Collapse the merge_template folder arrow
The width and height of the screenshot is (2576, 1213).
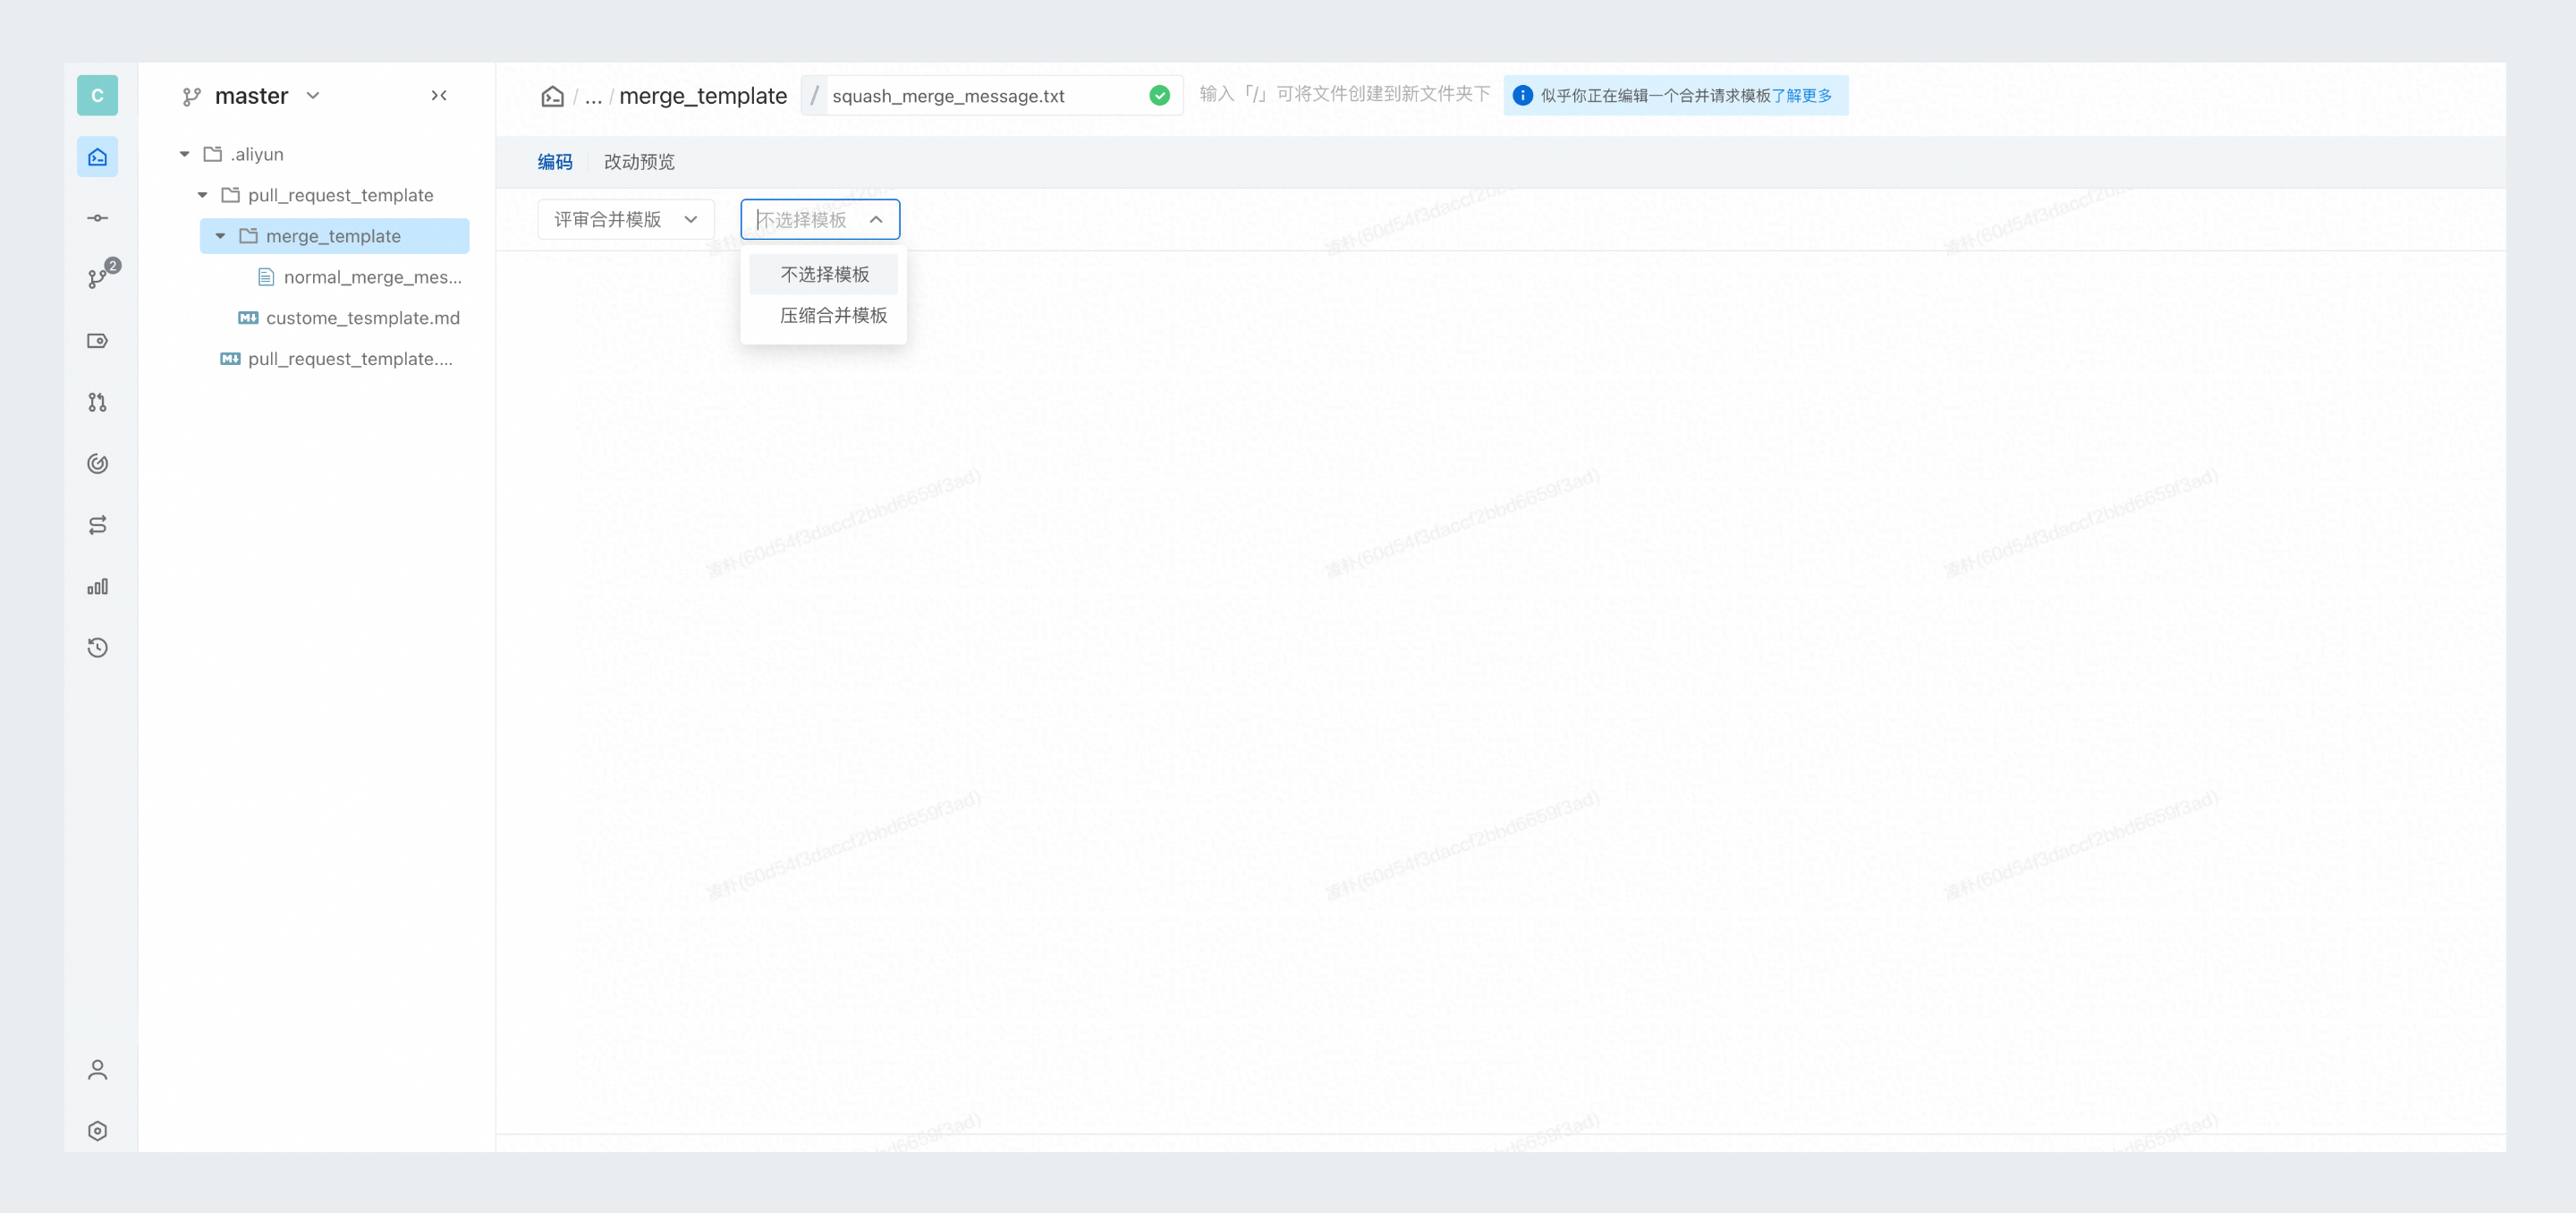click(220, 236)
